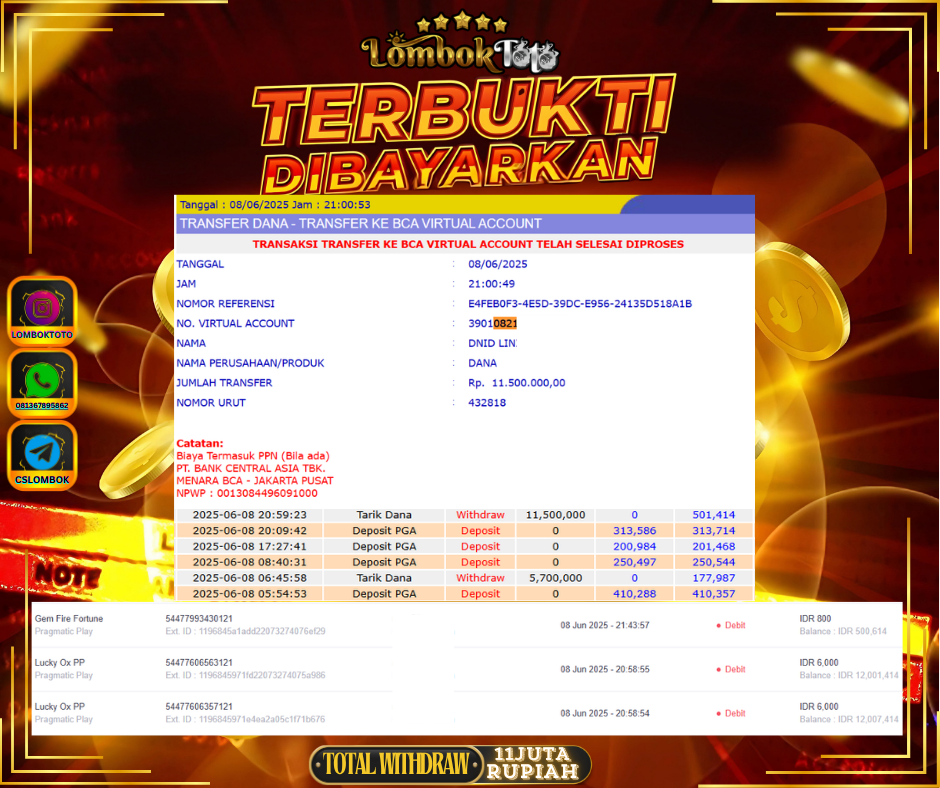Click Rp. 11.500.000,00 transfer amount

pyautogui.click(x=516, y=383)
